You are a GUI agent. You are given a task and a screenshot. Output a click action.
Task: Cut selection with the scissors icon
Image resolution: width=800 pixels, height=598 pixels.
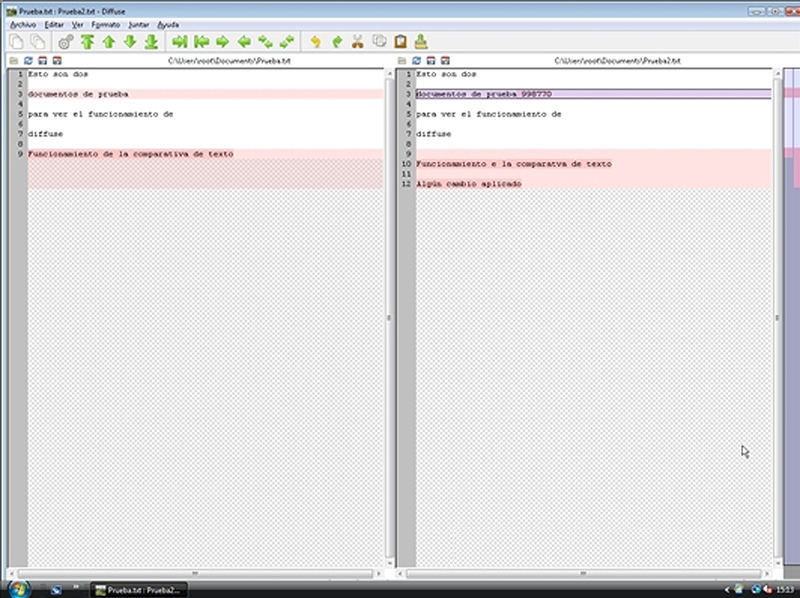(x=358, y=42)
